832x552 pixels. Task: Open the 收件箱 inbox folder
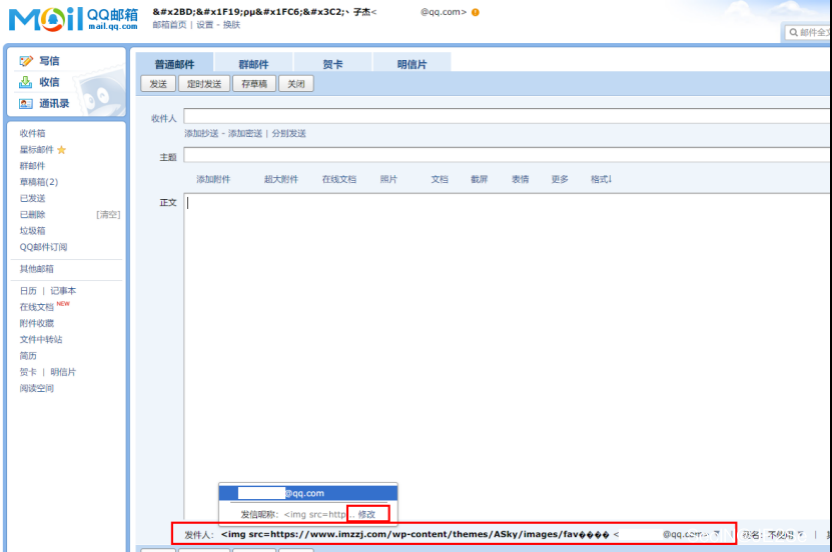click(32, 133)
